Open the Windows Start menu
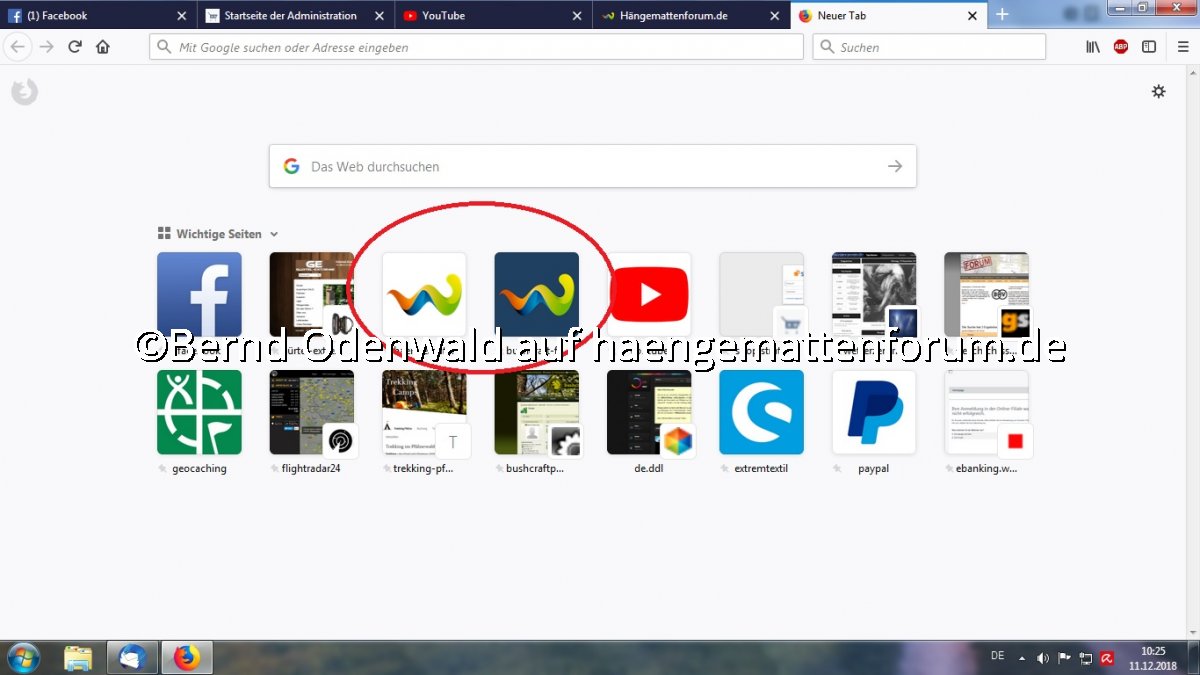1200x675 pixels. (23, 657)
